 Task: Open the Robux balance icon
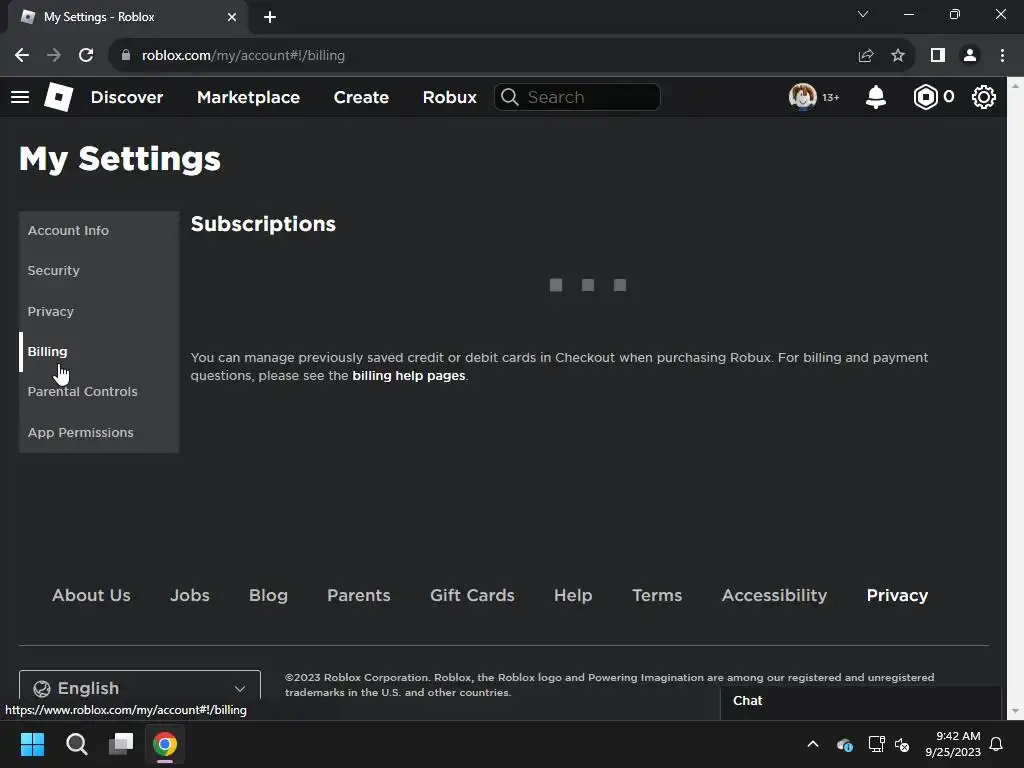925,97
